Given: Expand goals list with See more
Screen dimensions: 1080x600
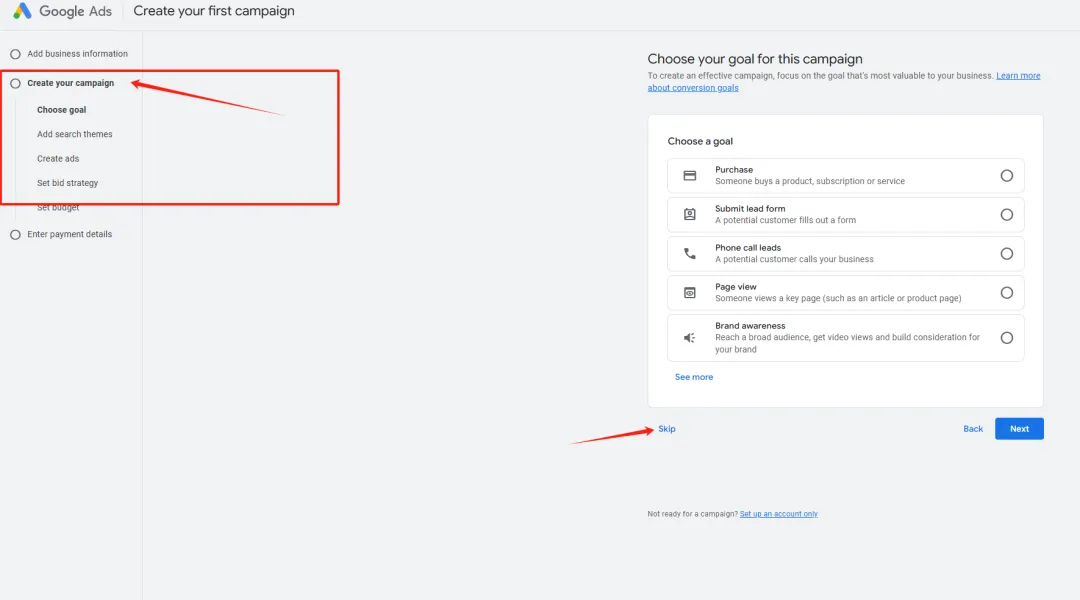Looking at the screenshot, I should [694, 377].
